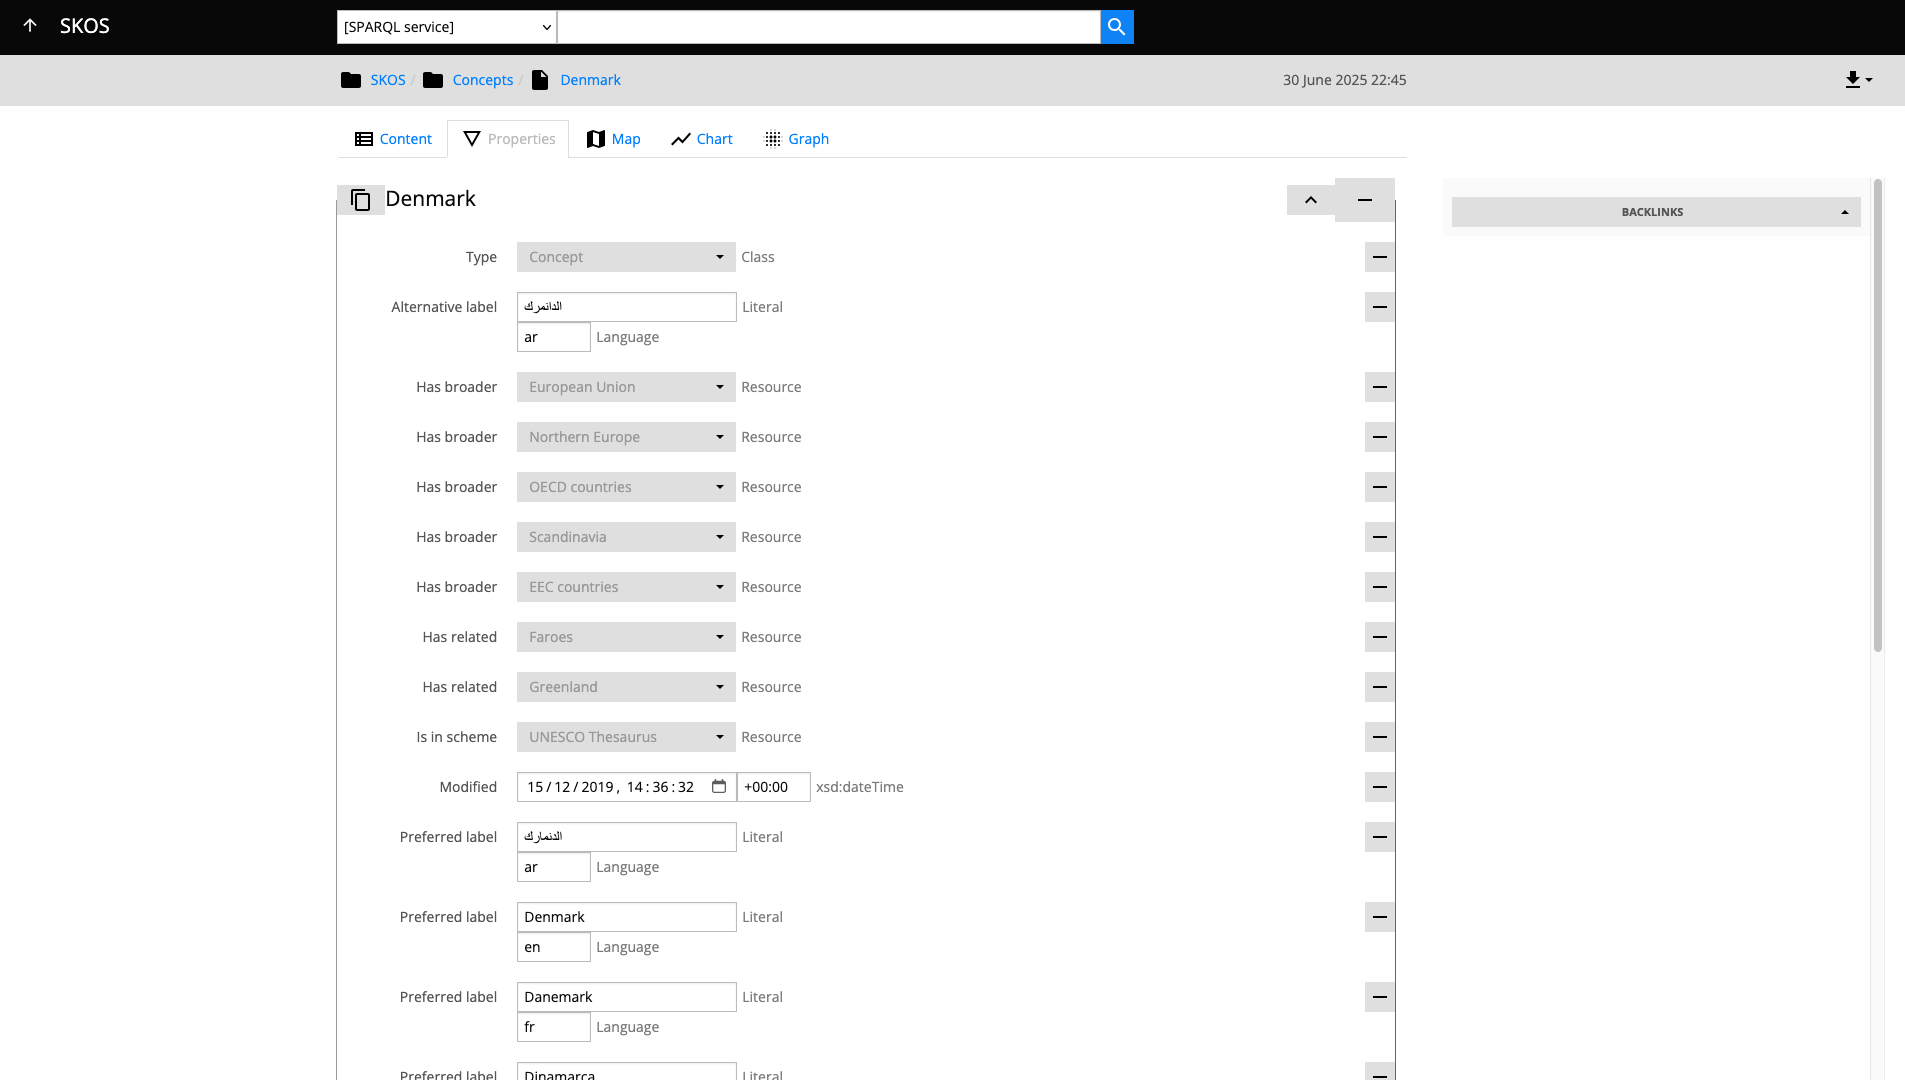
Task: Click the alternative label language field 'ar'
Action: (554, 337)
